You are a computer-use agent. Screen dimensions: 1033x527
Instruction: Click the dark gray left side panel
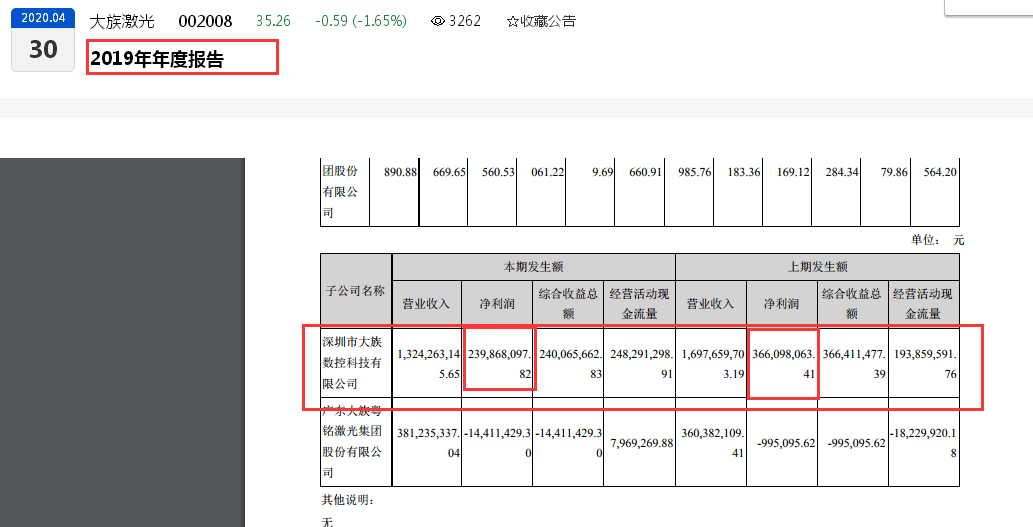point(122,340)
